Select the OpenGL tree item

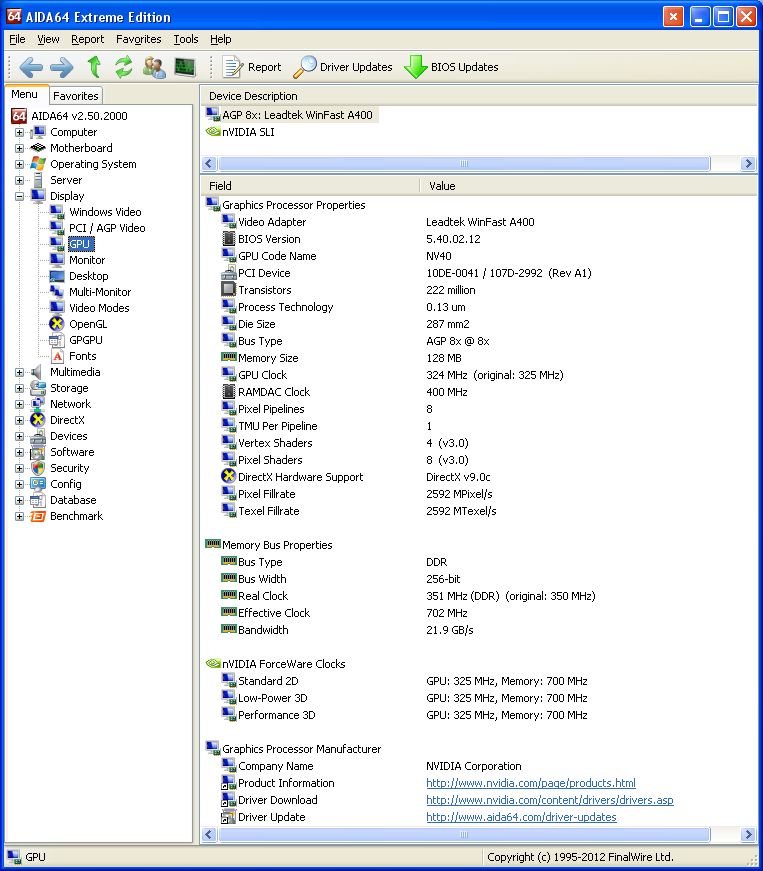(88, 324)
